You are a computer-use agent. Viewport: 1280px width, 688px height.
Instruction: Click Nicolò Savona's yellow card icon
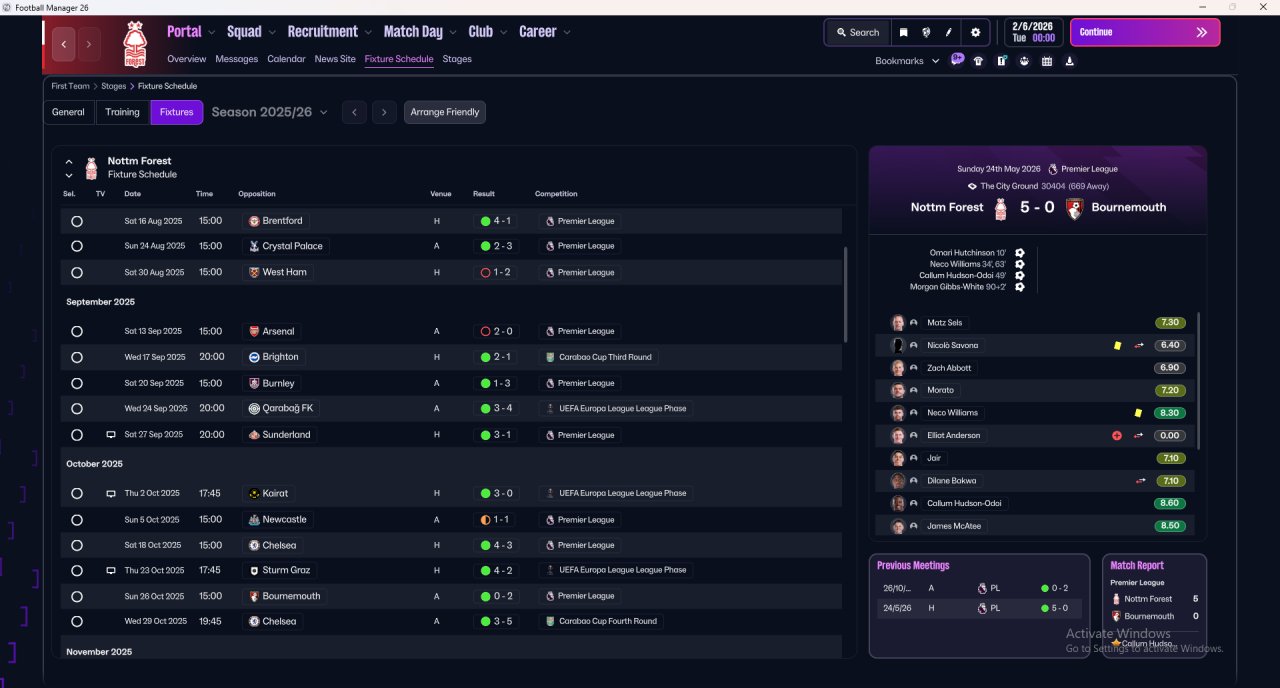[1117, 345]
